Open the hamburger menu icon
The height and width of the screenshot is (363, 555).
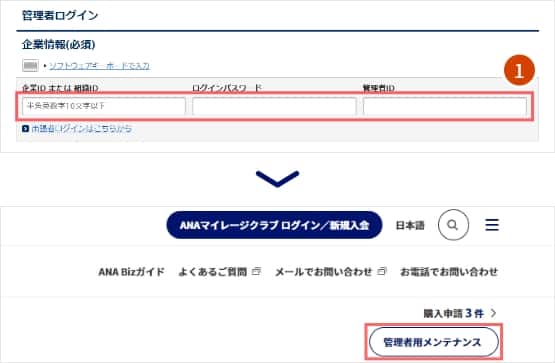492,225
